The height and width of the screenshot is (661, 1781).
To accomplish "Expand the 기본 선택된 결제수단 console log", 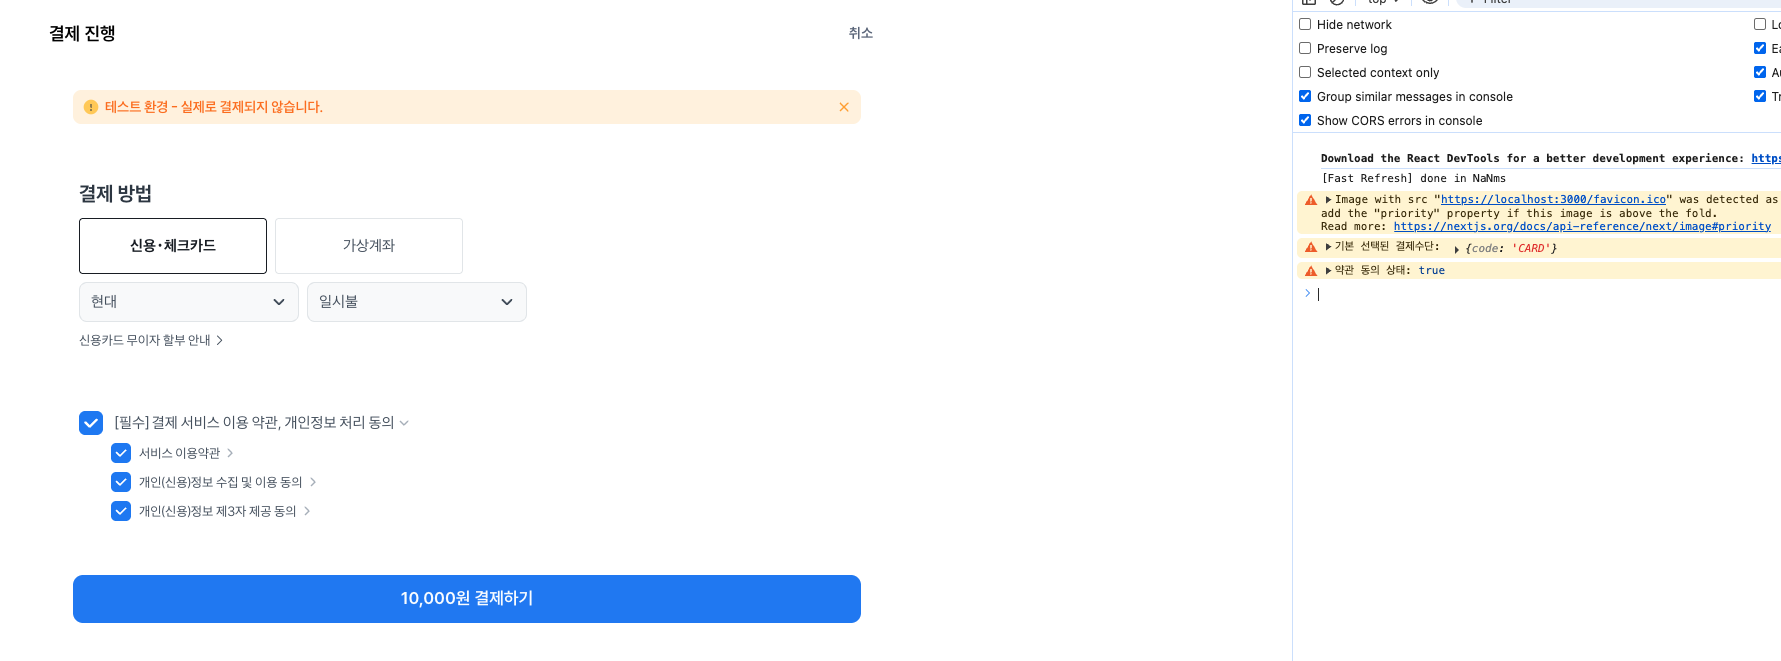I will tap(1328, 247).
